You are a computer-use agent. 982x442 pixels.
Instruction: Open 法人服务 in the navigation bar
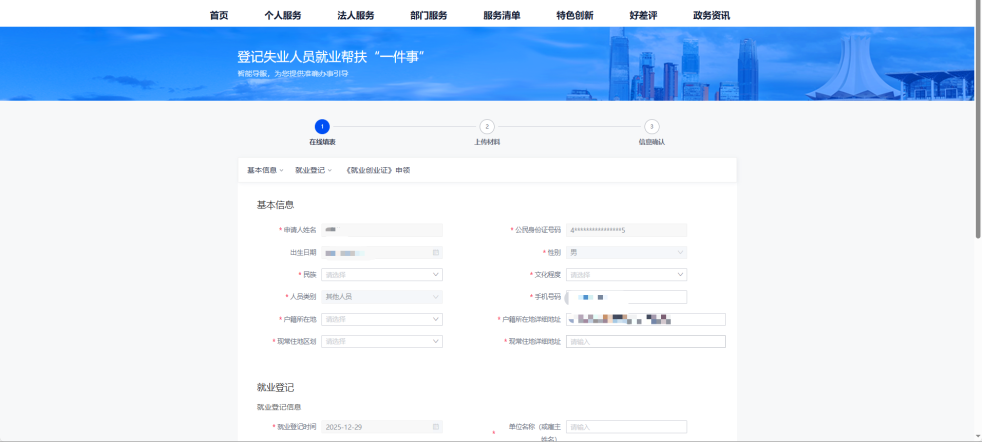356,16
